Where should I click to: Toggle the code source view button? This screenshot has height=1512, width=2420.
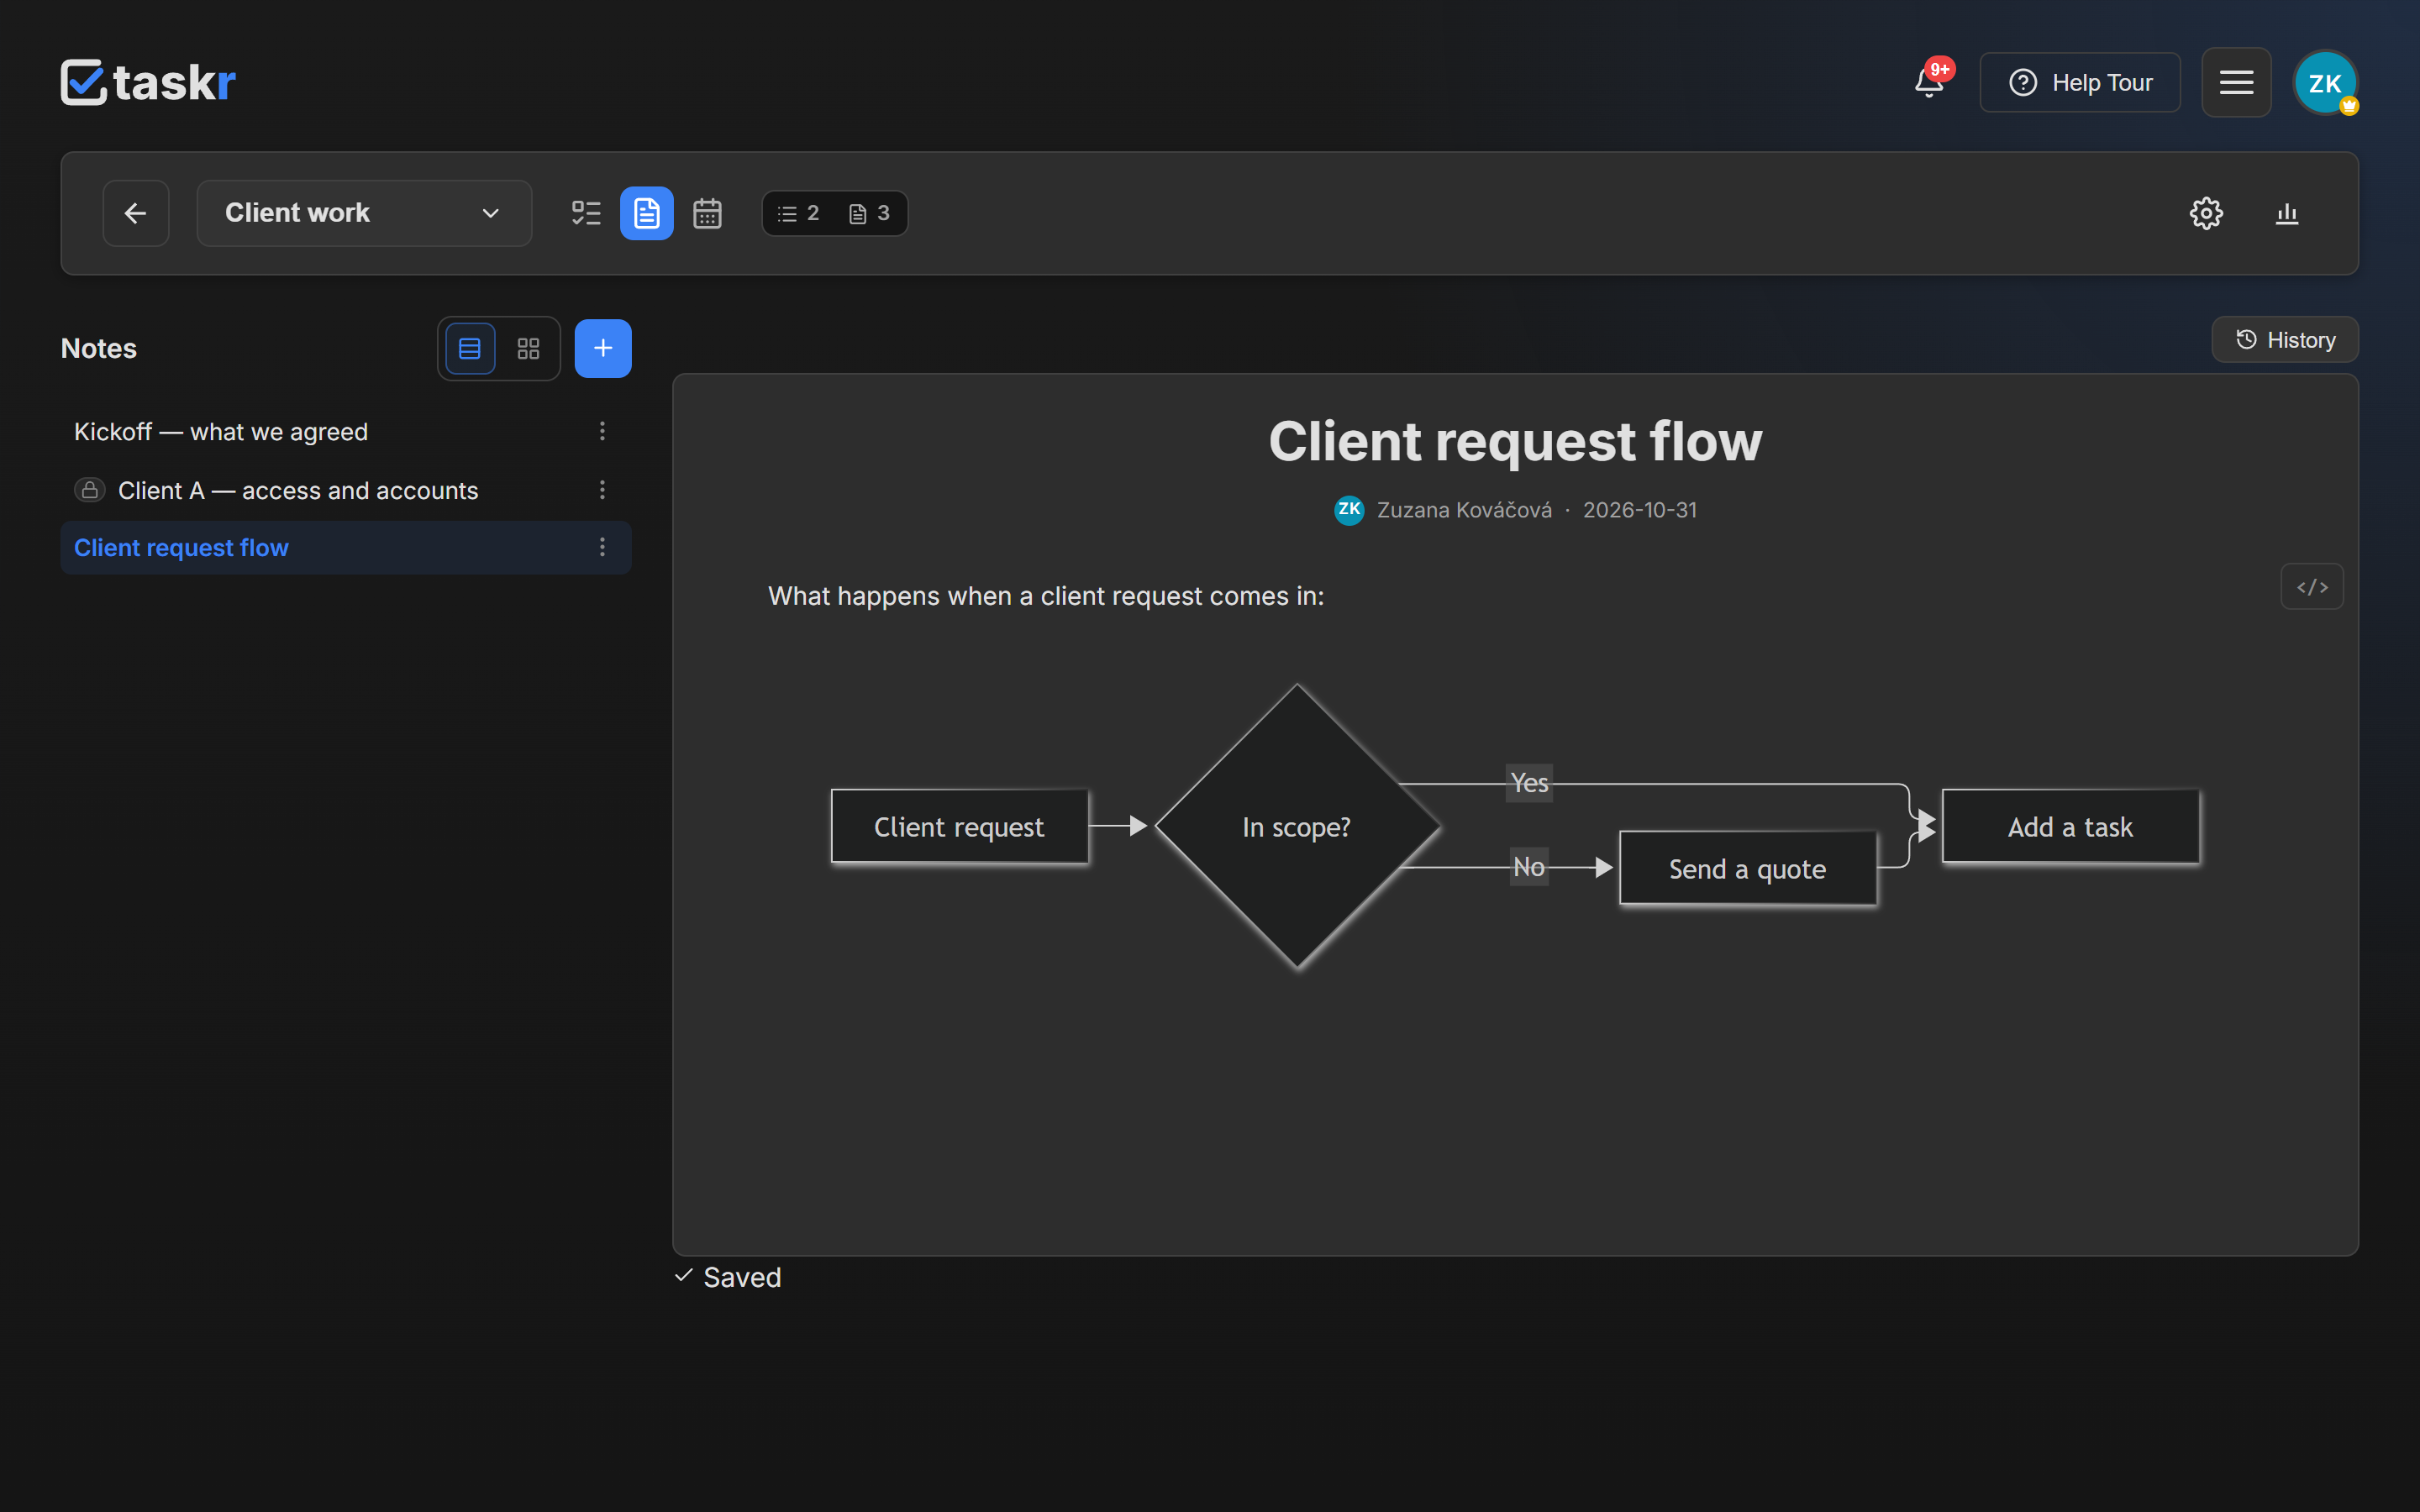2312,587
